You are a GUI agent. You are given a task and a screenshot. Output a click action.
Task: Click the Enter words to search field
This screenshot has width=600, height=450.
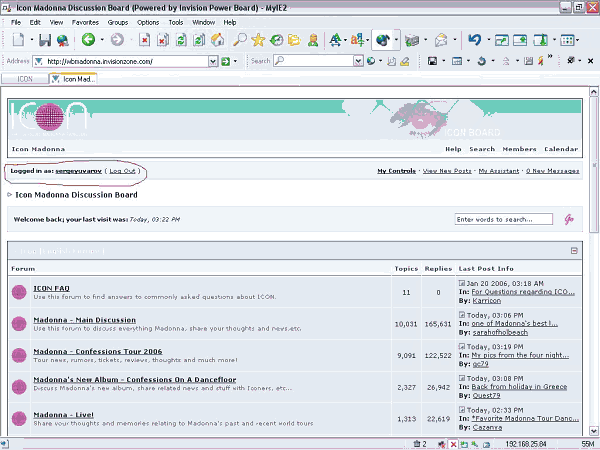click(504, 219)
